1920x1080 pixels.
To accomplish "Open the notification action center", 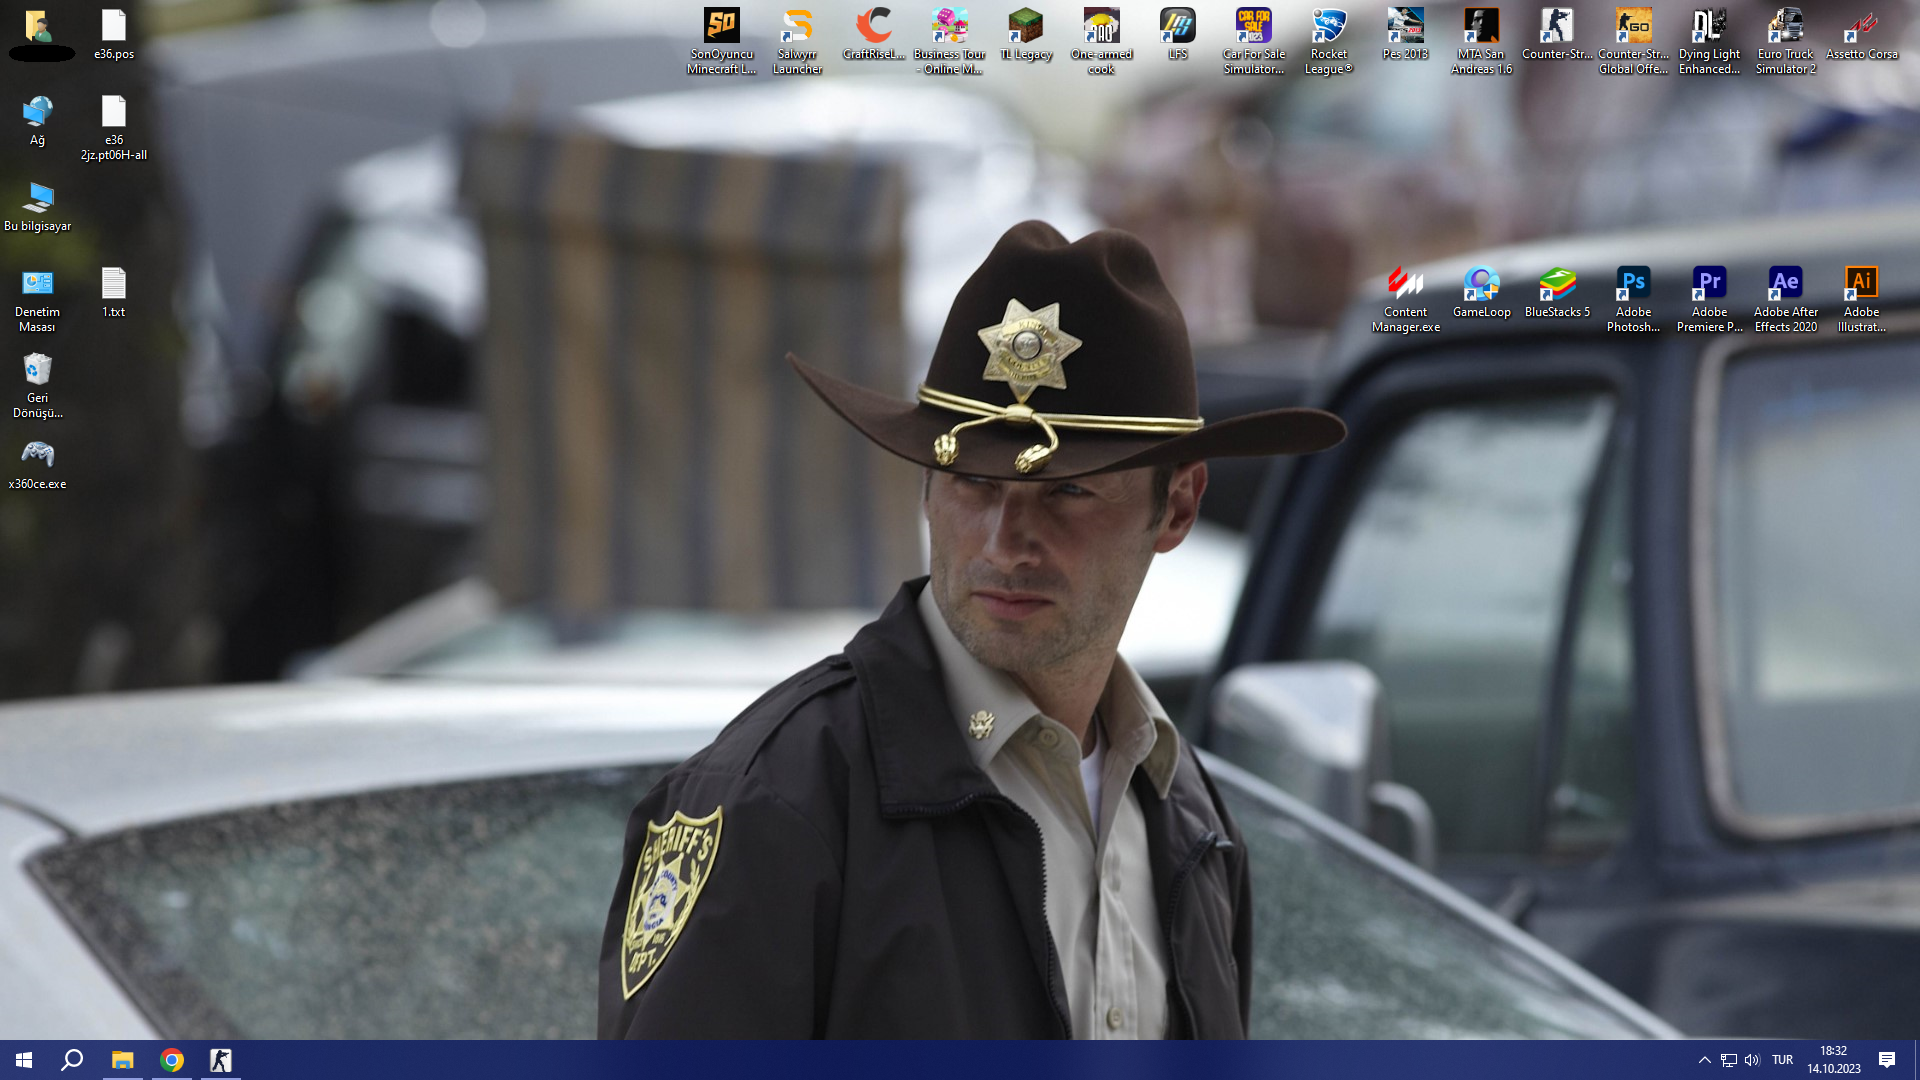I will coord(1887,1060).
